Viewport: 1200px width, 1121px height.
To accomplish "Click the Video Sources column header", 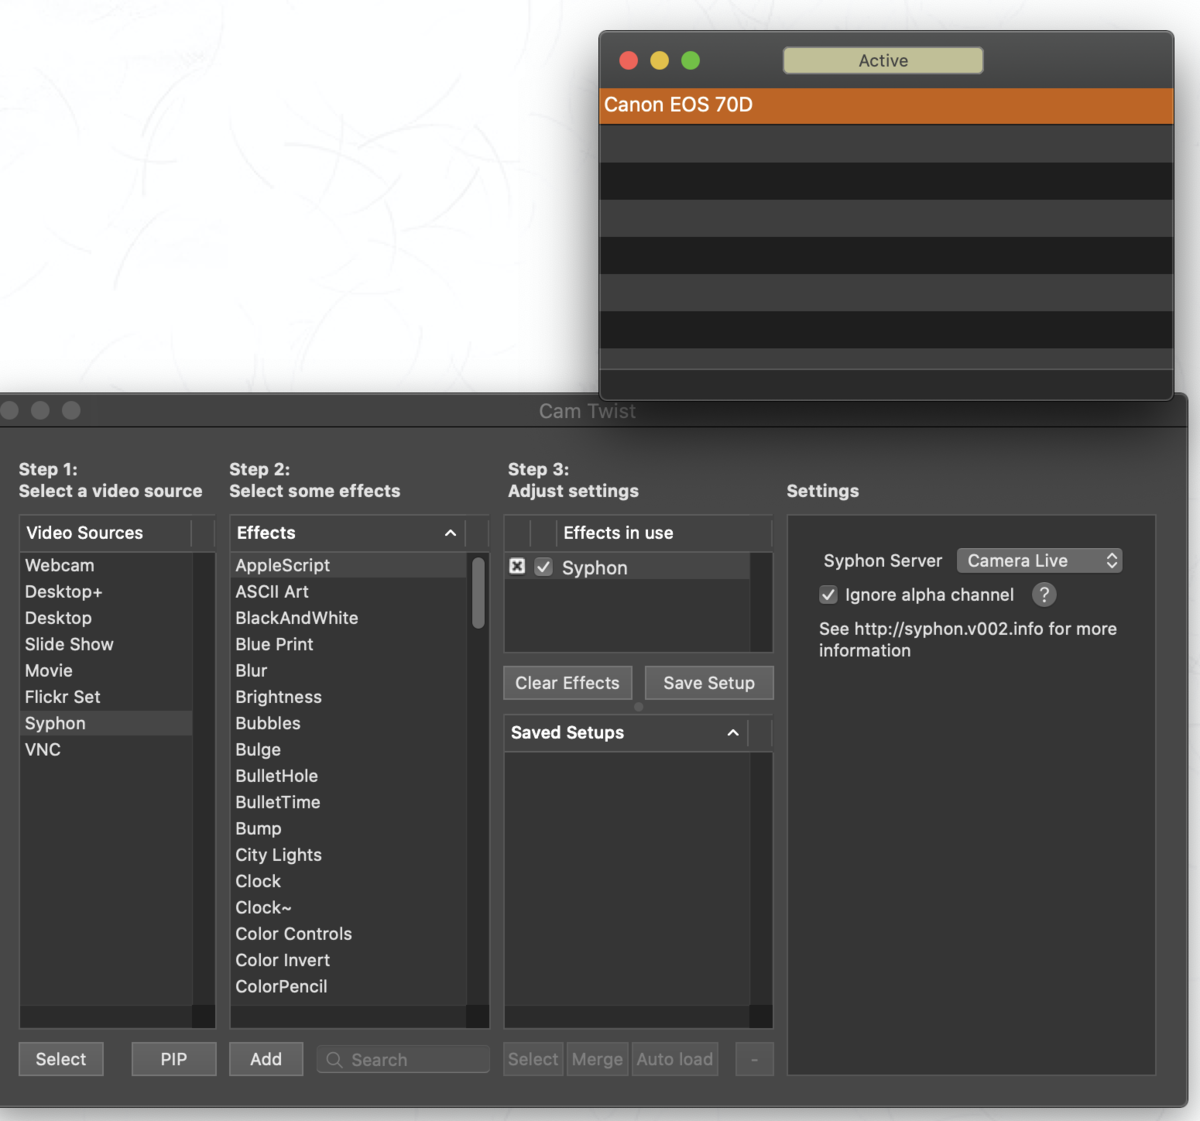I will tap(105, 533).
